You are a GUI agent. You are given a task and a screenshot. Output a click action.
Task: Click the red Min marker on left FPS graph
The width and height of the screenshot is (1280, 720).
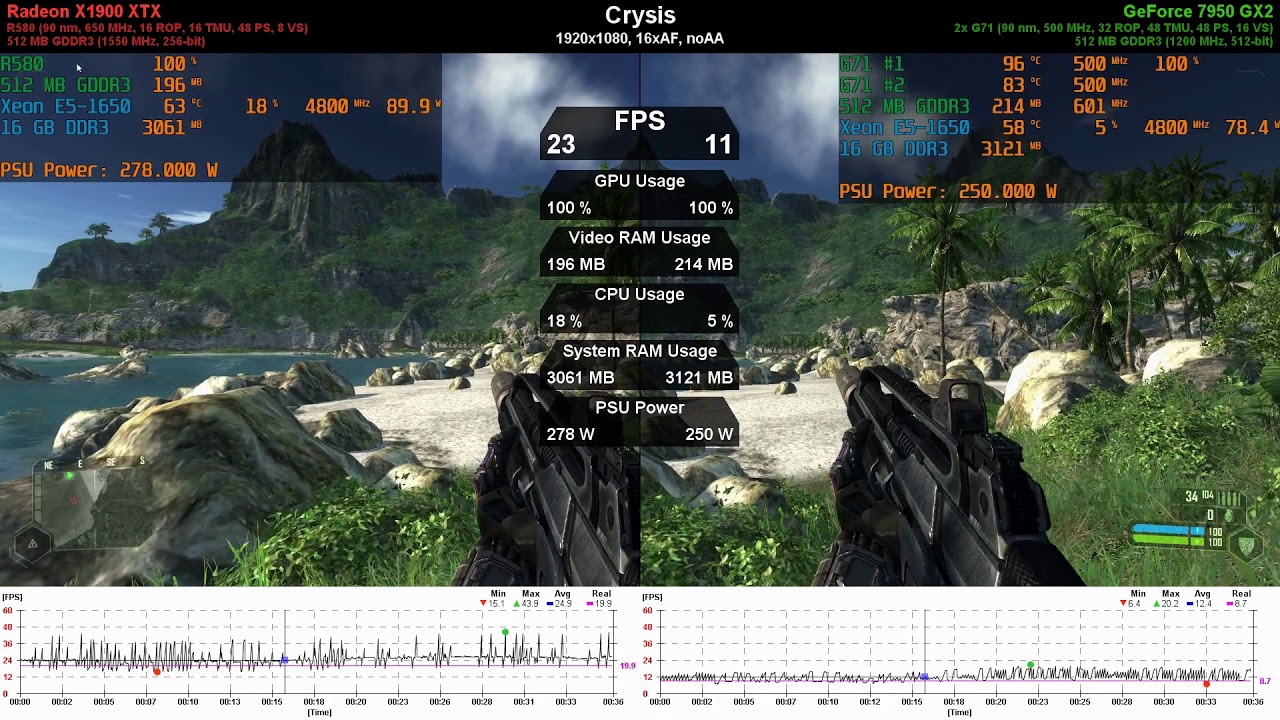157,671
